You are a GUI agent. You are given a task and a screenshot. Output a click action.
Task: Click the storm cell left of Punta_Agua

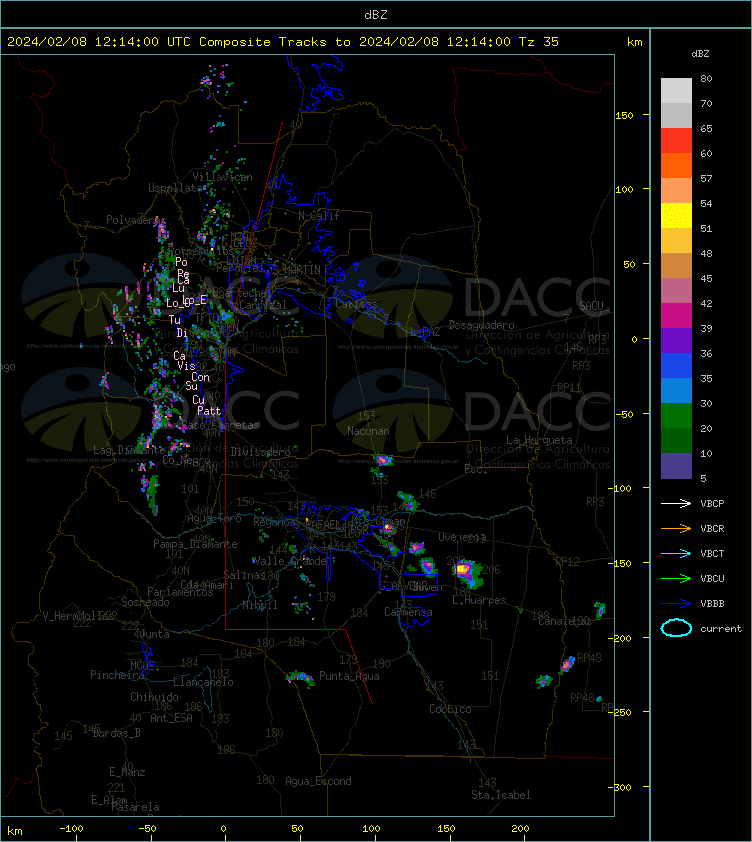(x=300, y=678)
